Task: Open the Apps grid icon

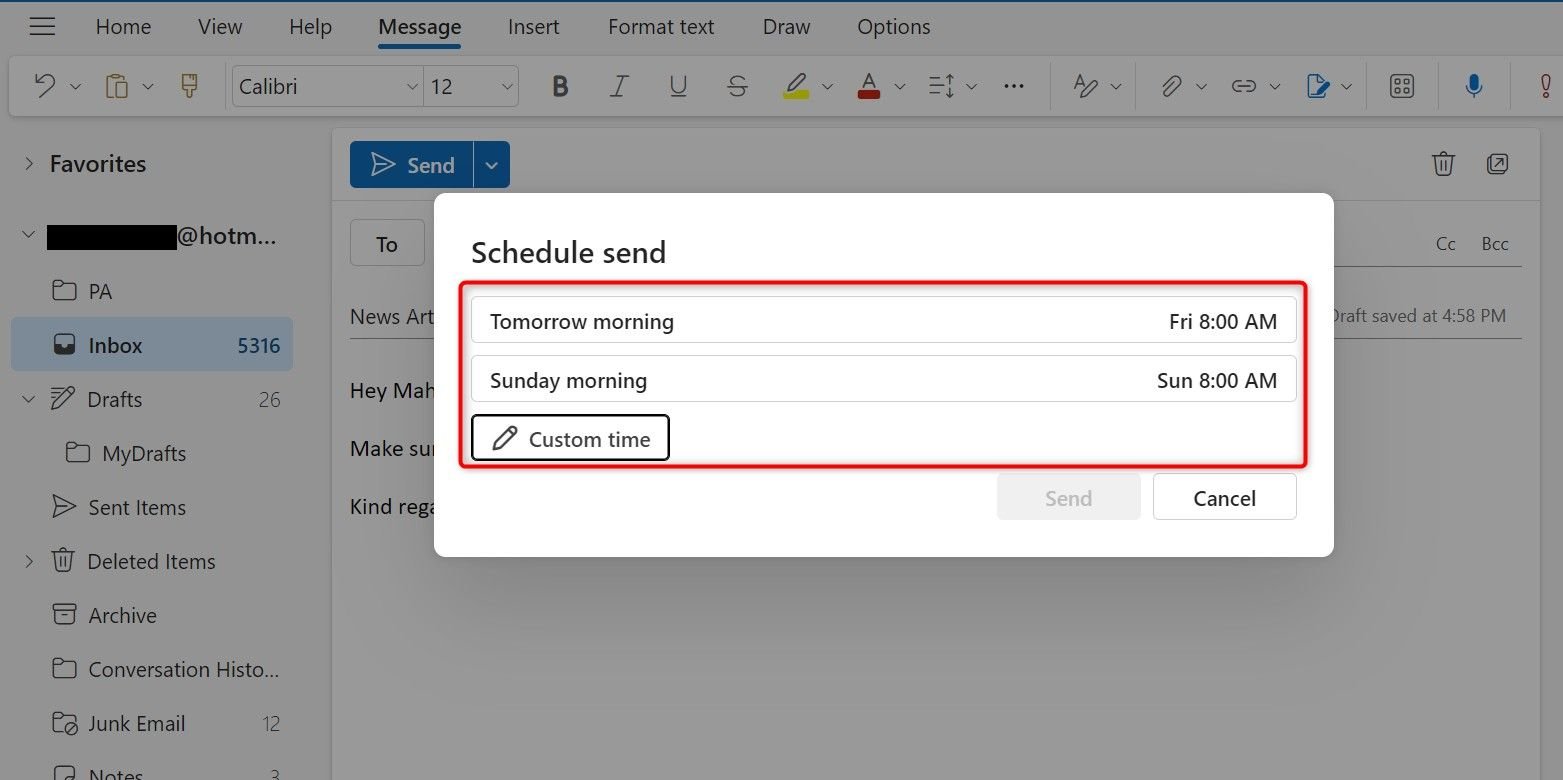Action: [1402, 87]
